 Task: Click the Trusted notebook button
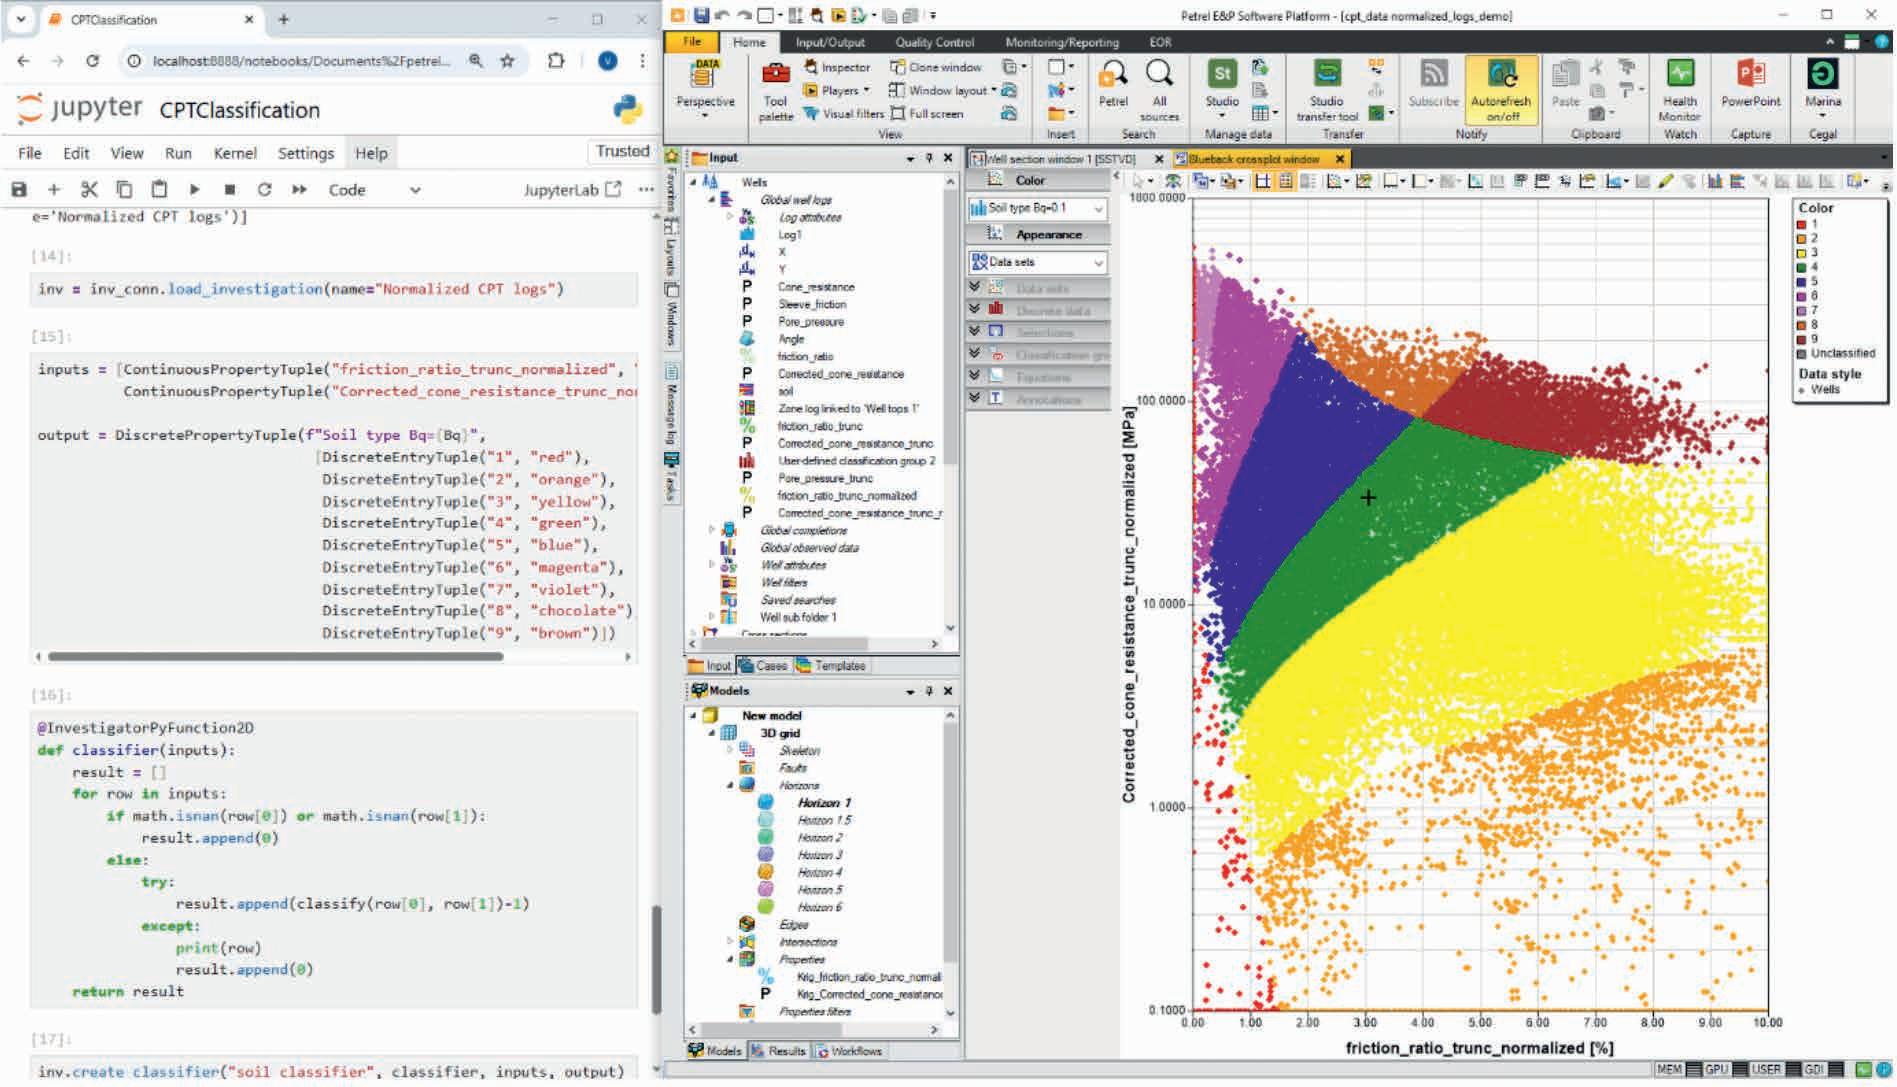[x=622, y=151]
